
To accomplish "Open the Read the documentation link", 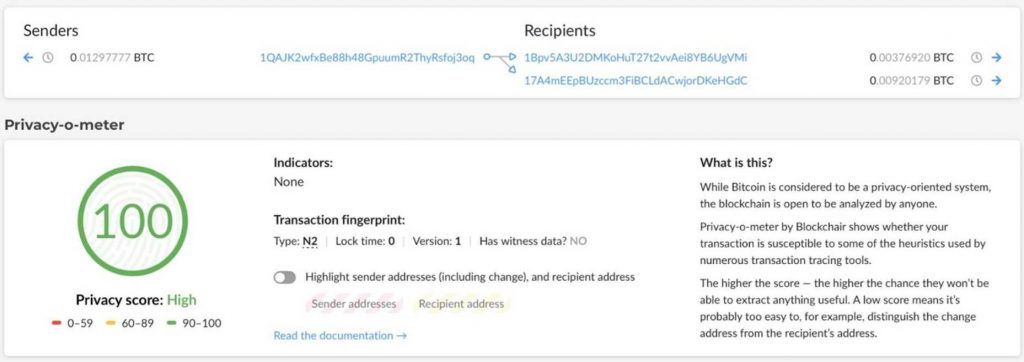I will (340, 336).
